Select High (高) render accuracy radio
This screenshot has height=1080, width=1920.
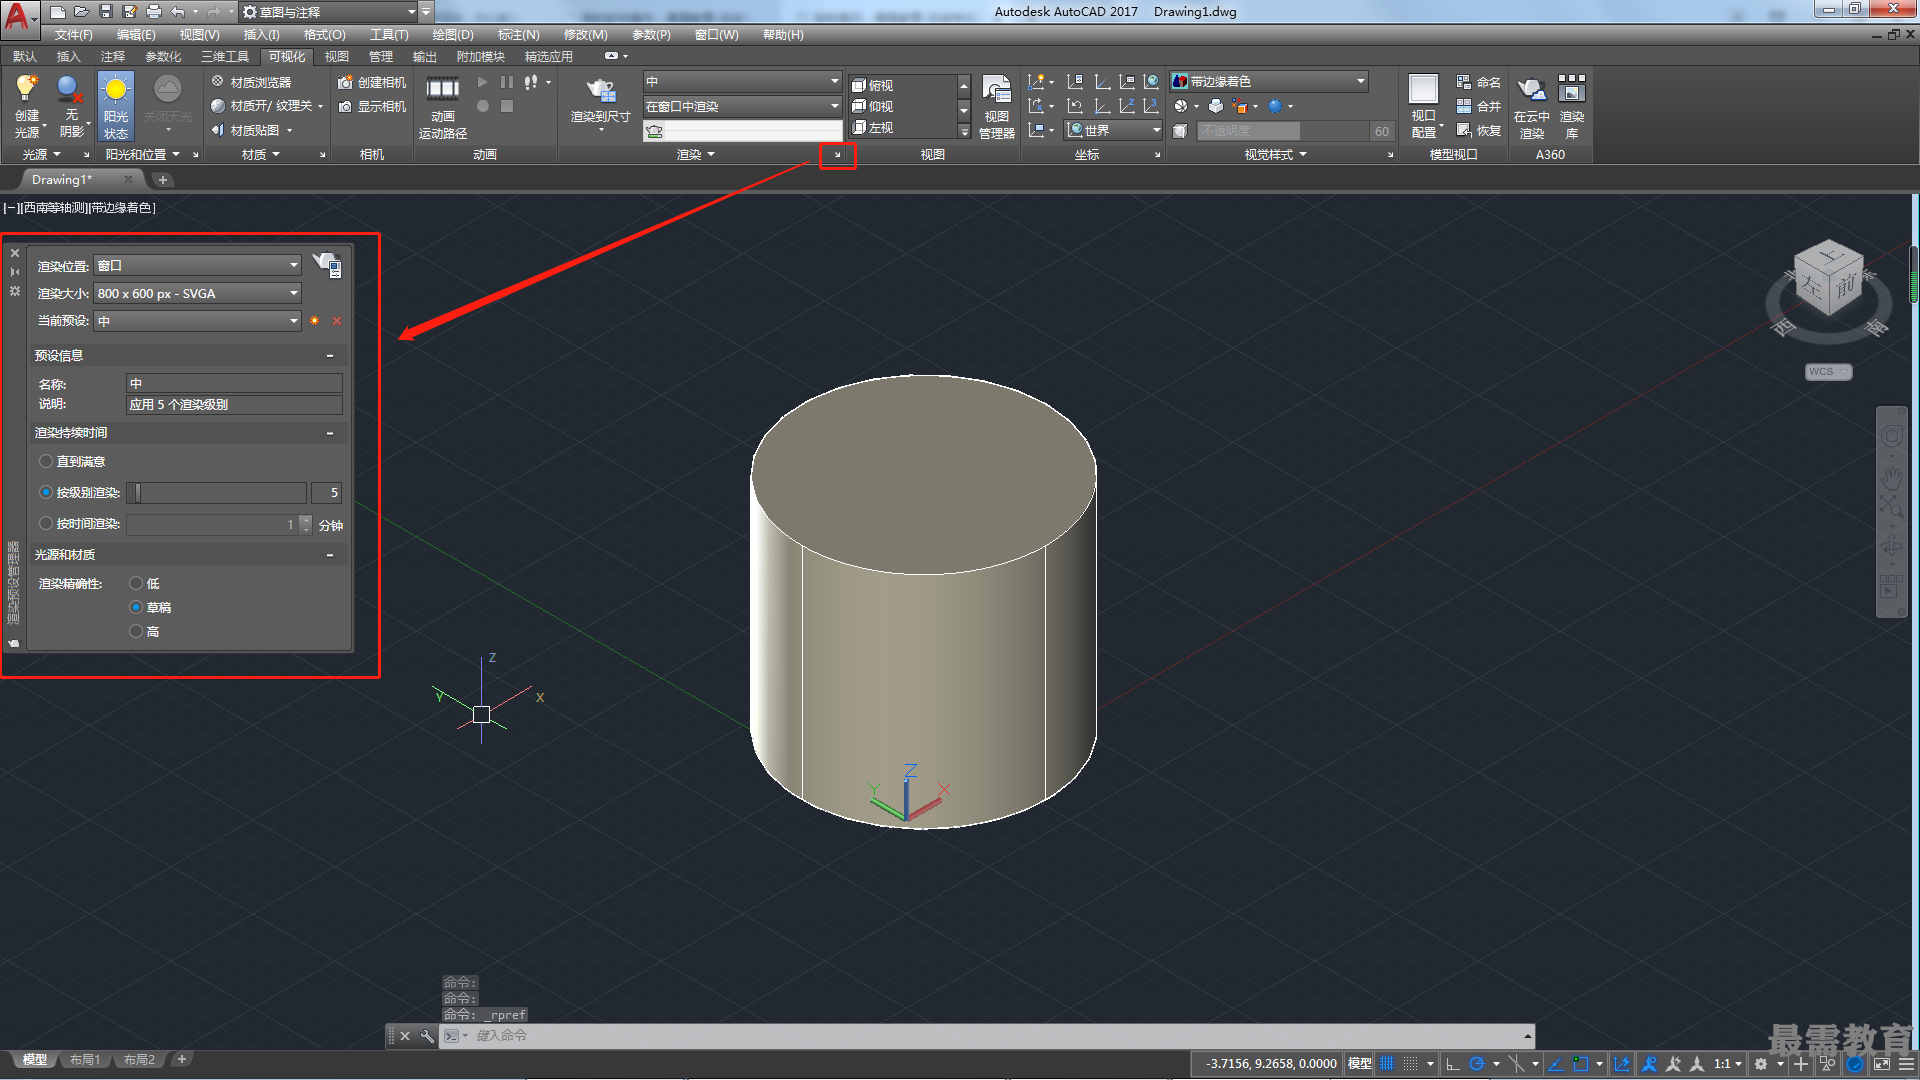[x=136, y=631]
